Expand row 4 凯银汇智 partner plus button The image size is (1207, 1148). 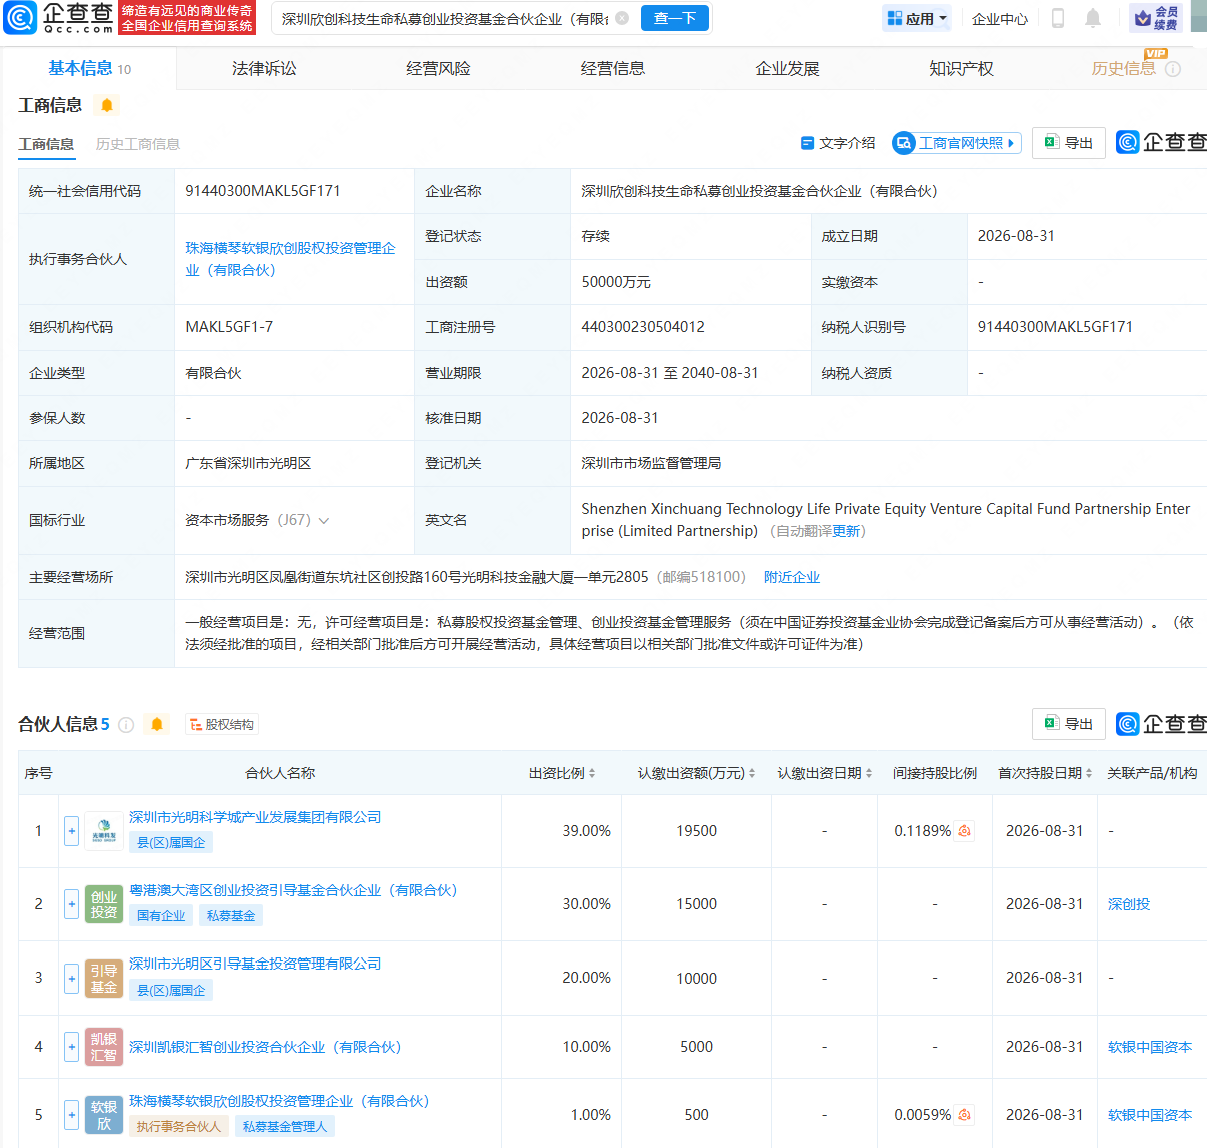point(72,1047)
